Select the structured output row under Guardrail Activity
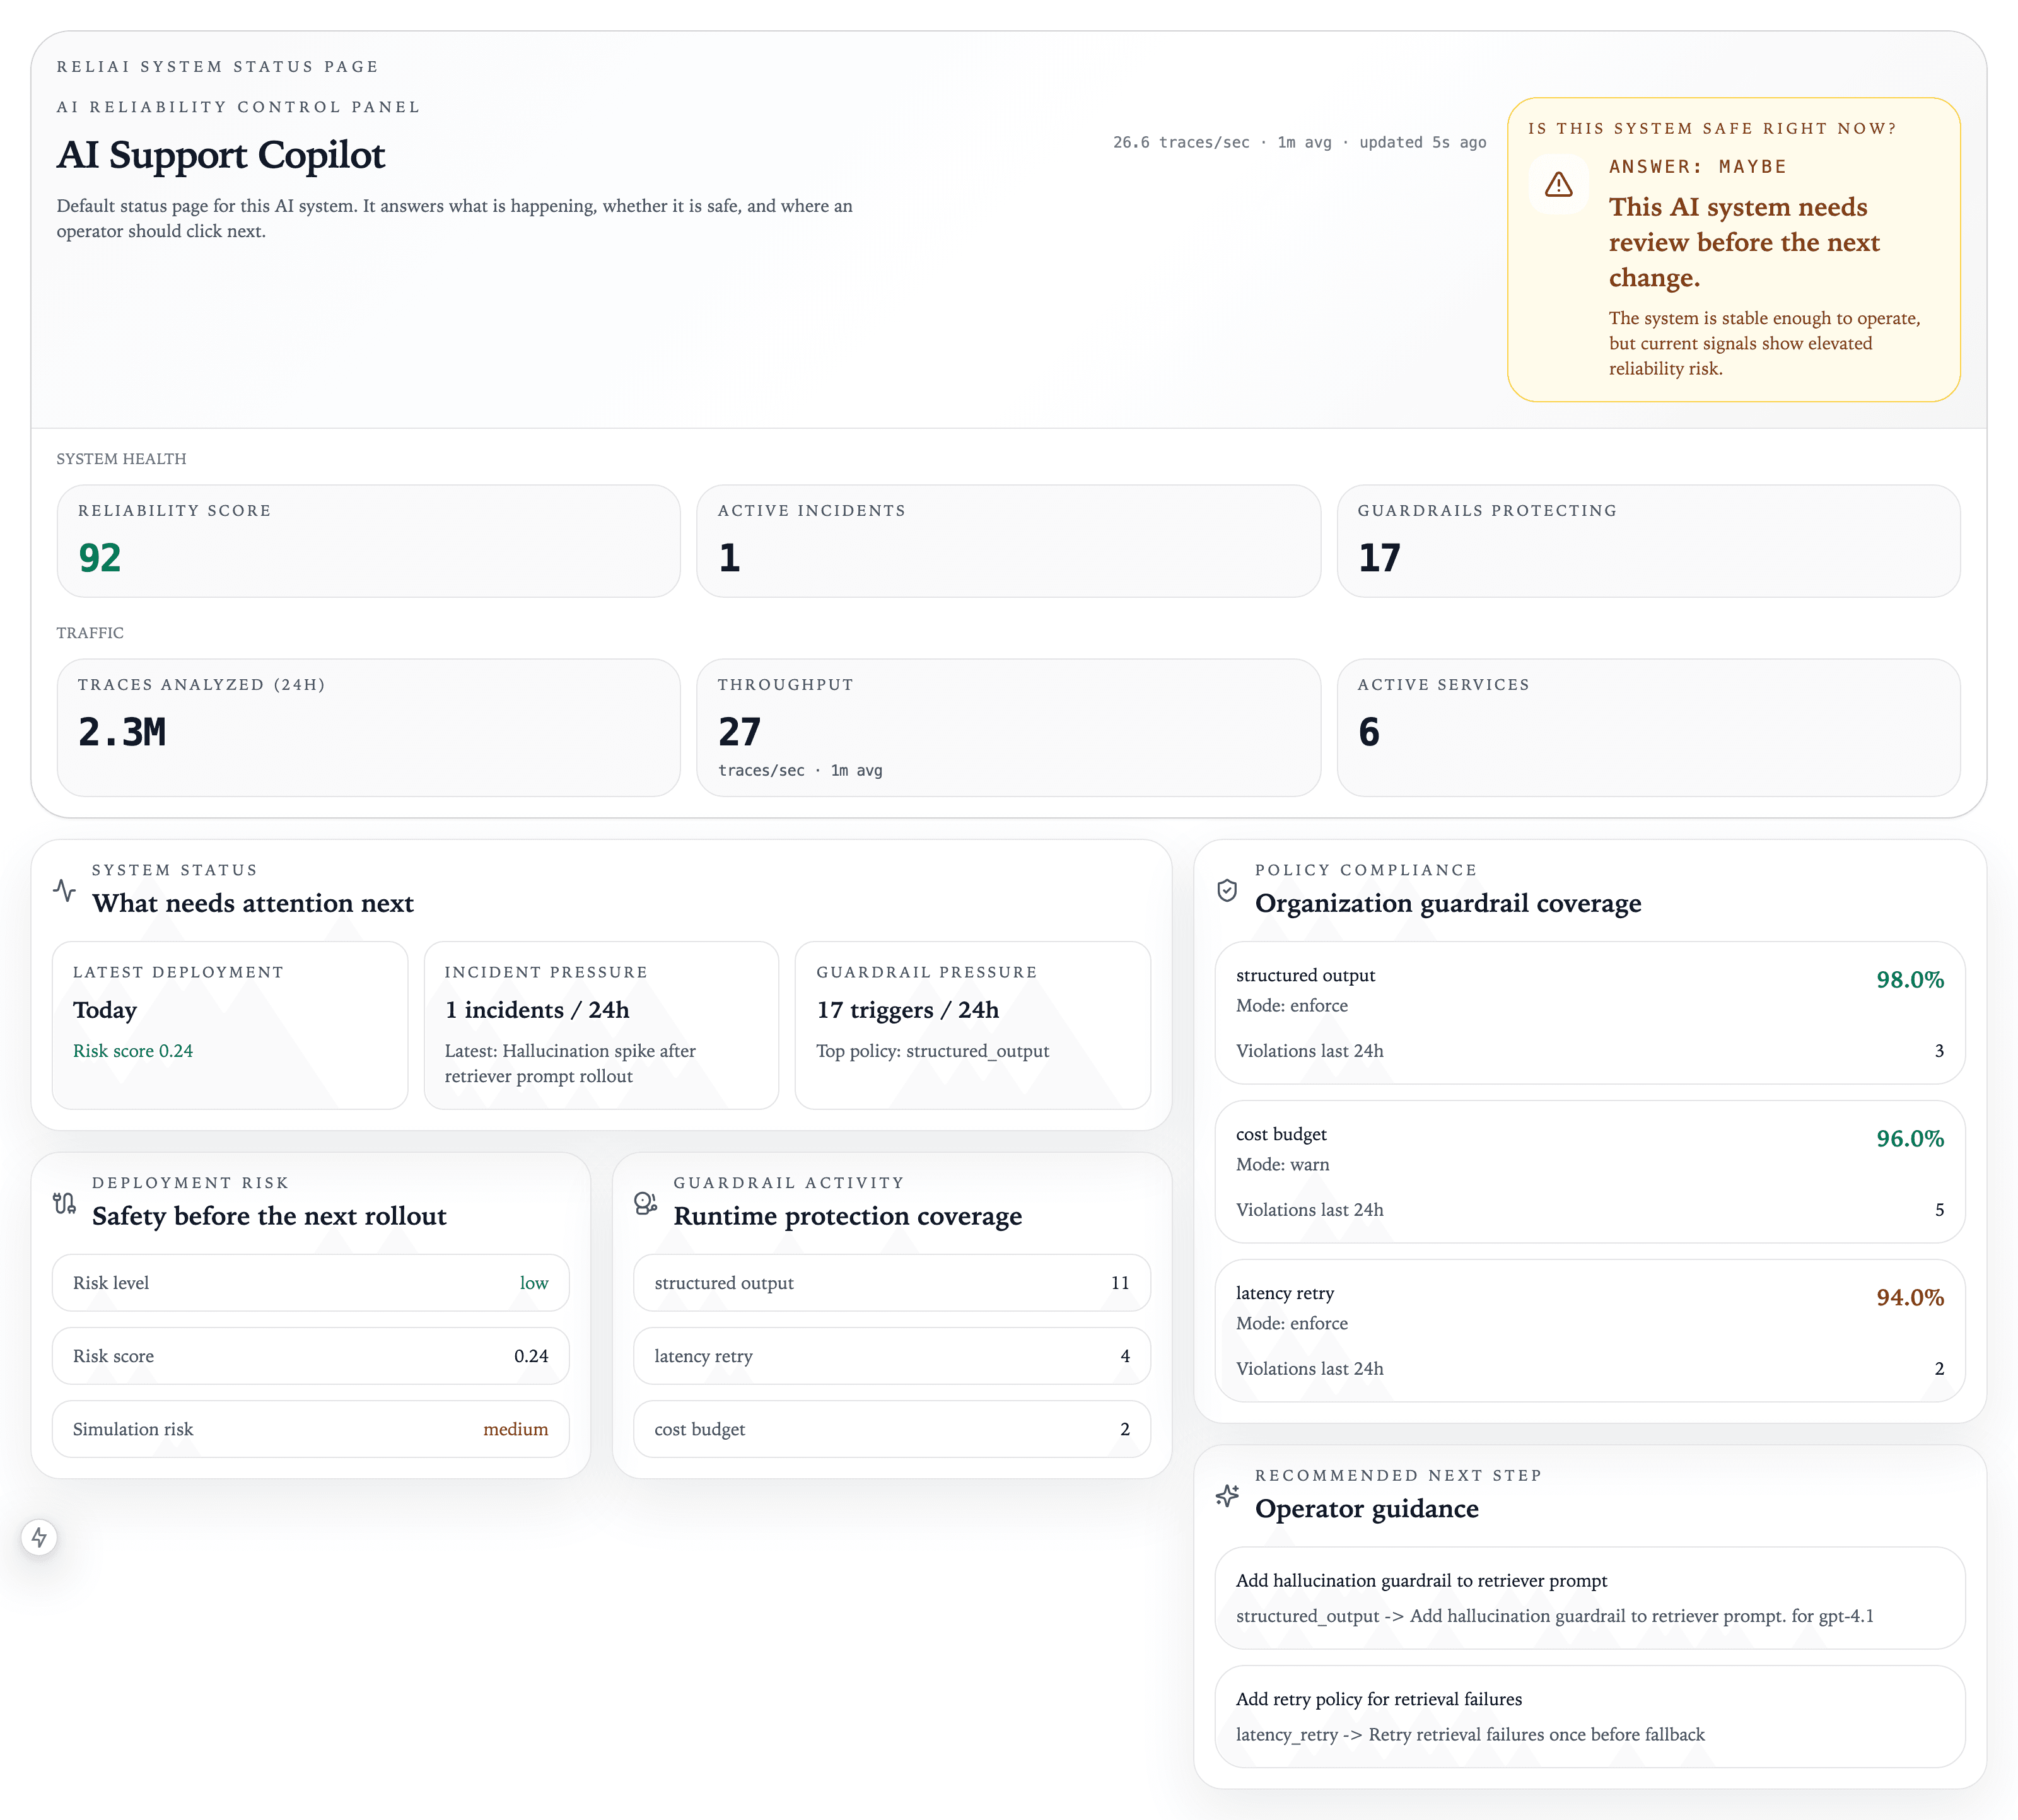 click(891, 1283)
